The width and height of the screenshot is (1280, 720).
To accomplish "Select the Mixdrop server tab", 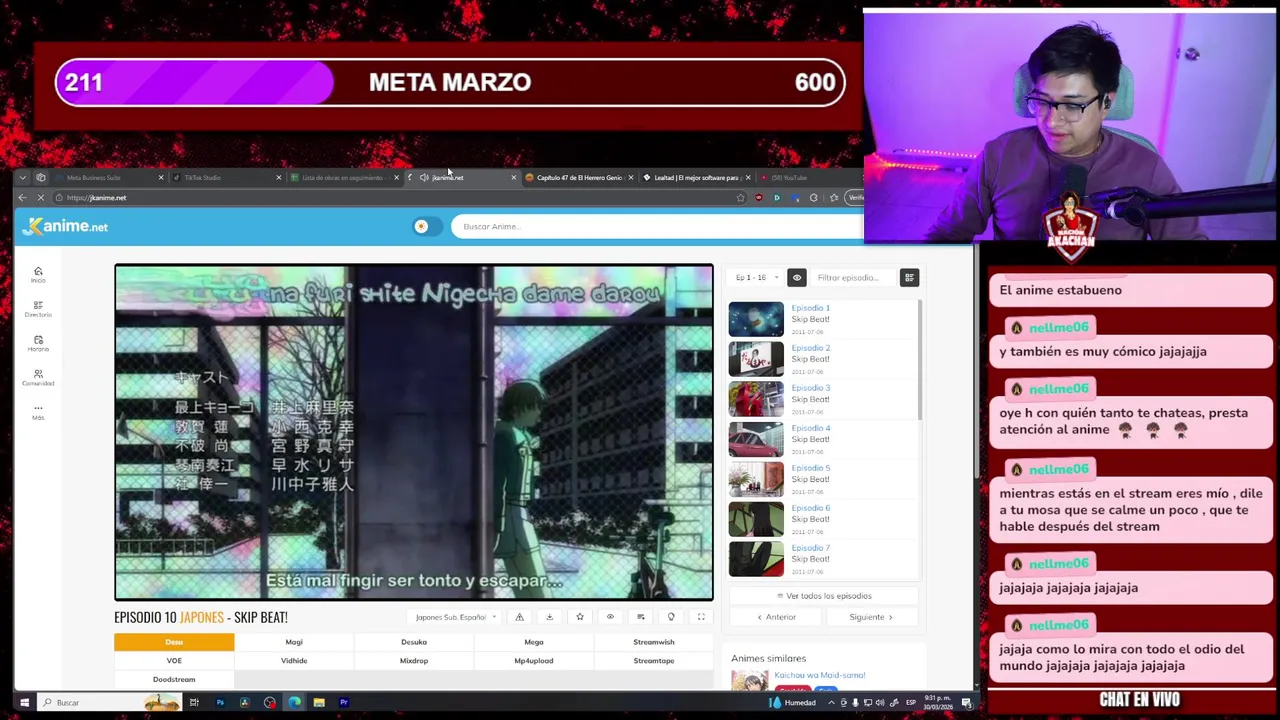I will (414, 660).
